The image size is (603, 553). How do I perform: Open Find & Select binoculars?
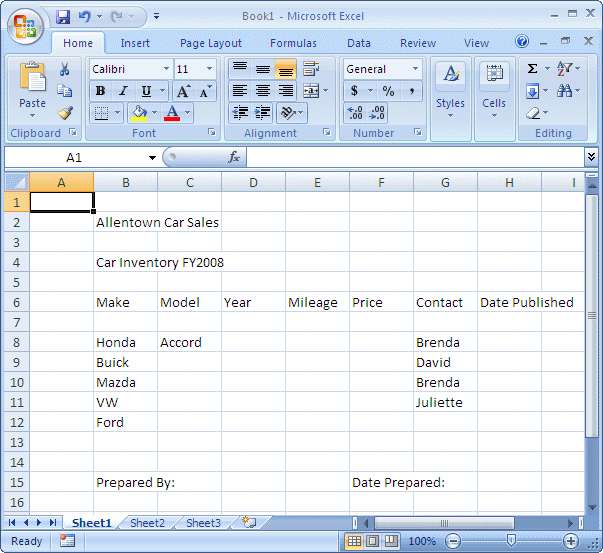[x=565, y=91]
